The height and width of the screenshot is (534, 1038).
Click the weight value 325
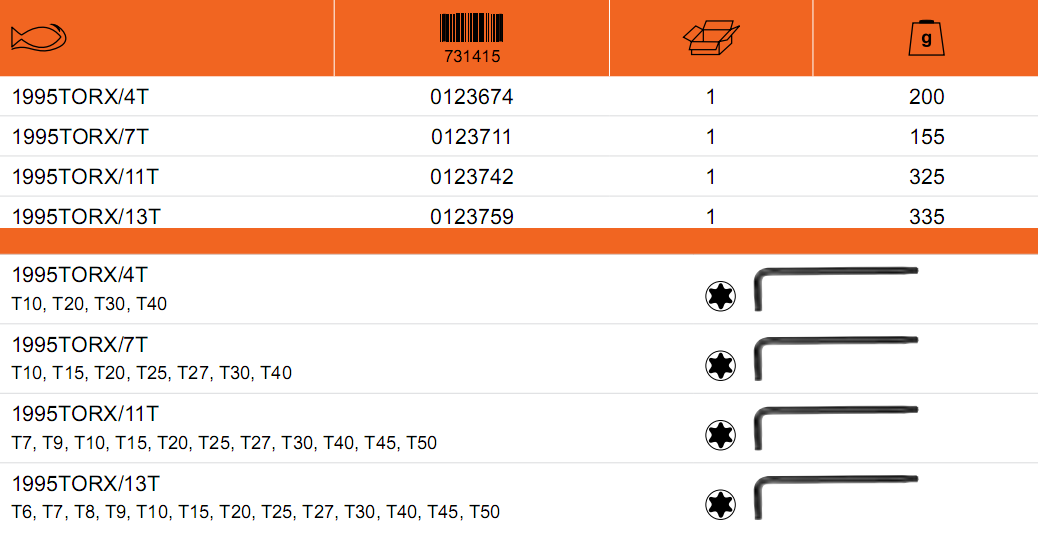coord(926,177)
